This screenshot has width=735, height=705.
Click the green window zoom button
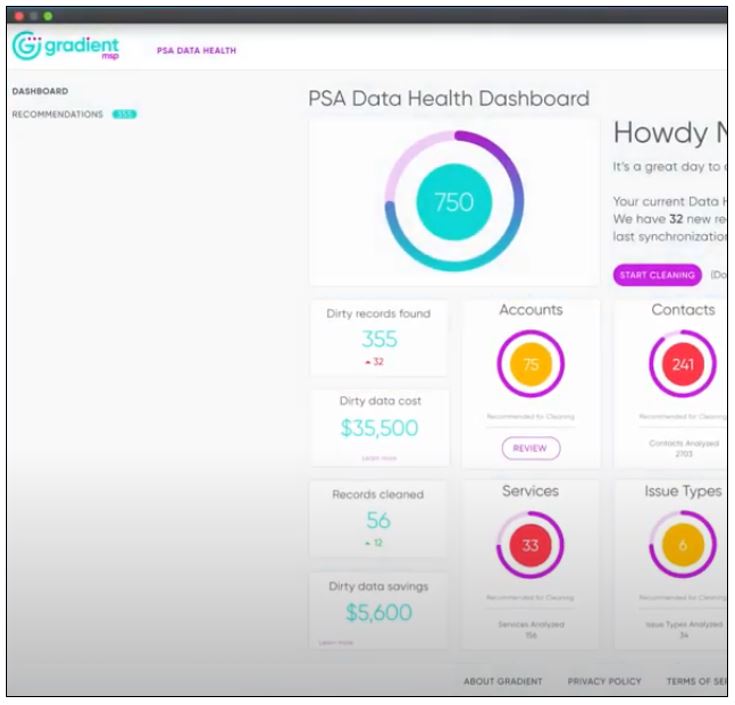[x=48, y=16]
